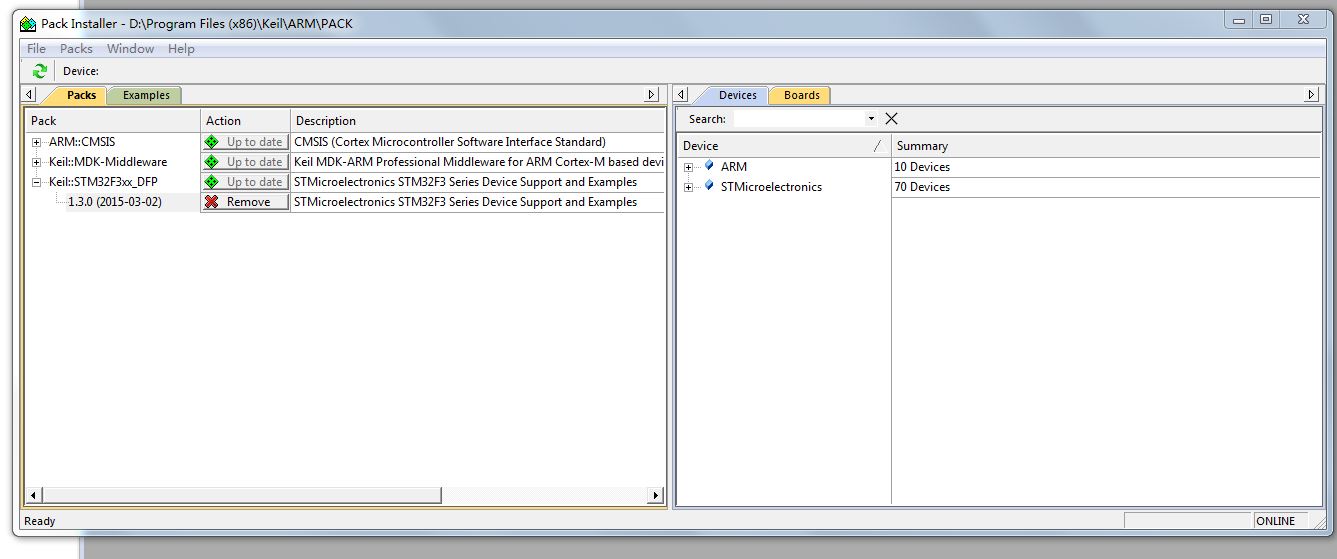Click the Pack column header
The width and height of the screenshot is (1337, 559).
click(113, 120)
